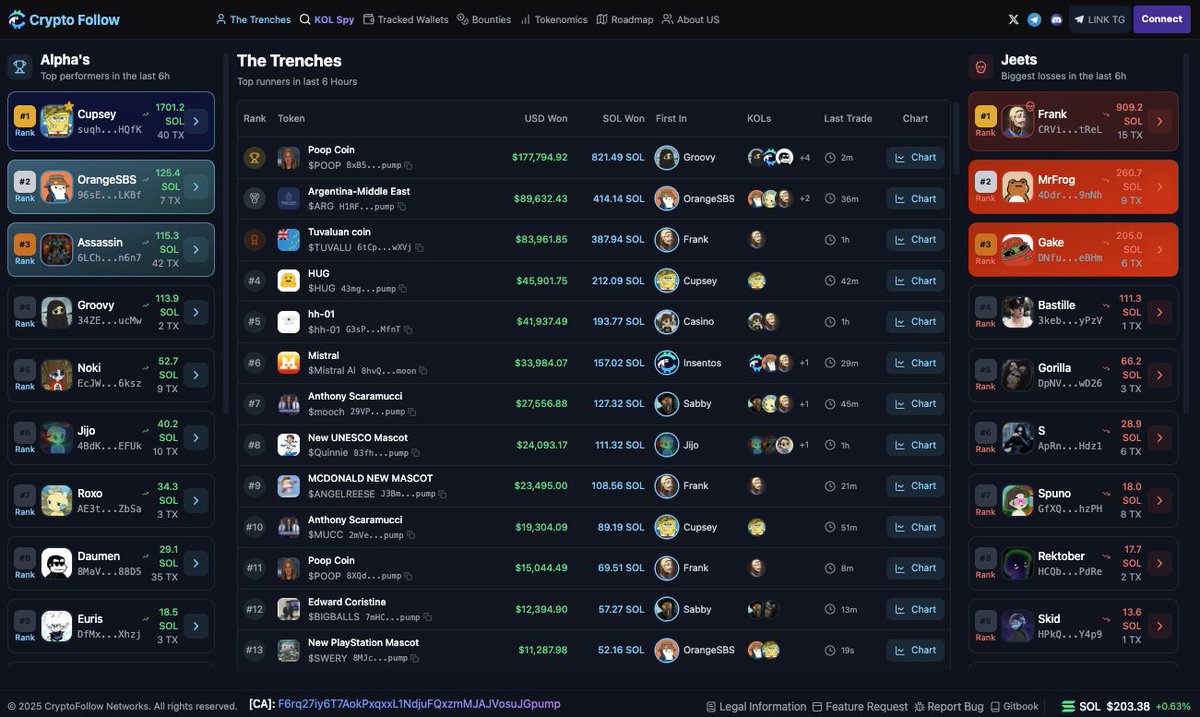
Task: Open KOL Spy nav tab
Action: pyautogui.click(x=327, y=19)
